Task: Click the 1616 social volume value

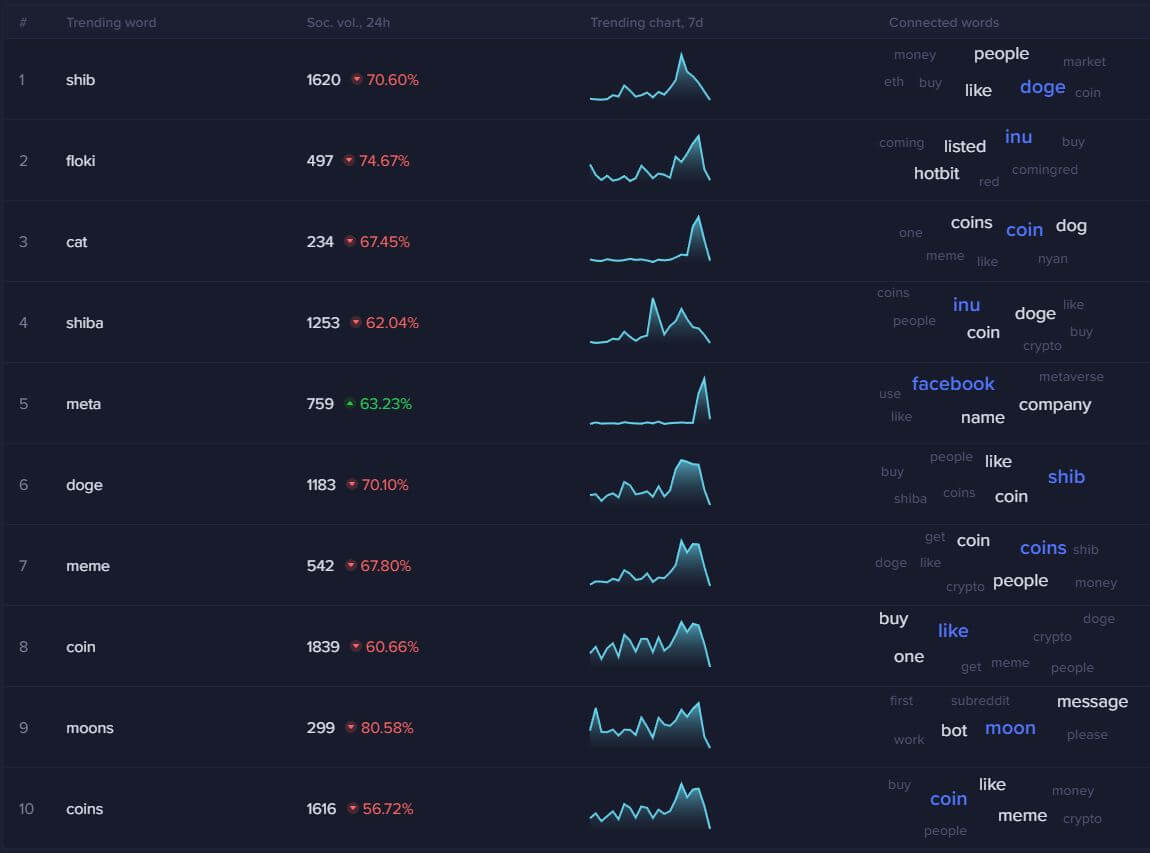Action: click(321, 809)
